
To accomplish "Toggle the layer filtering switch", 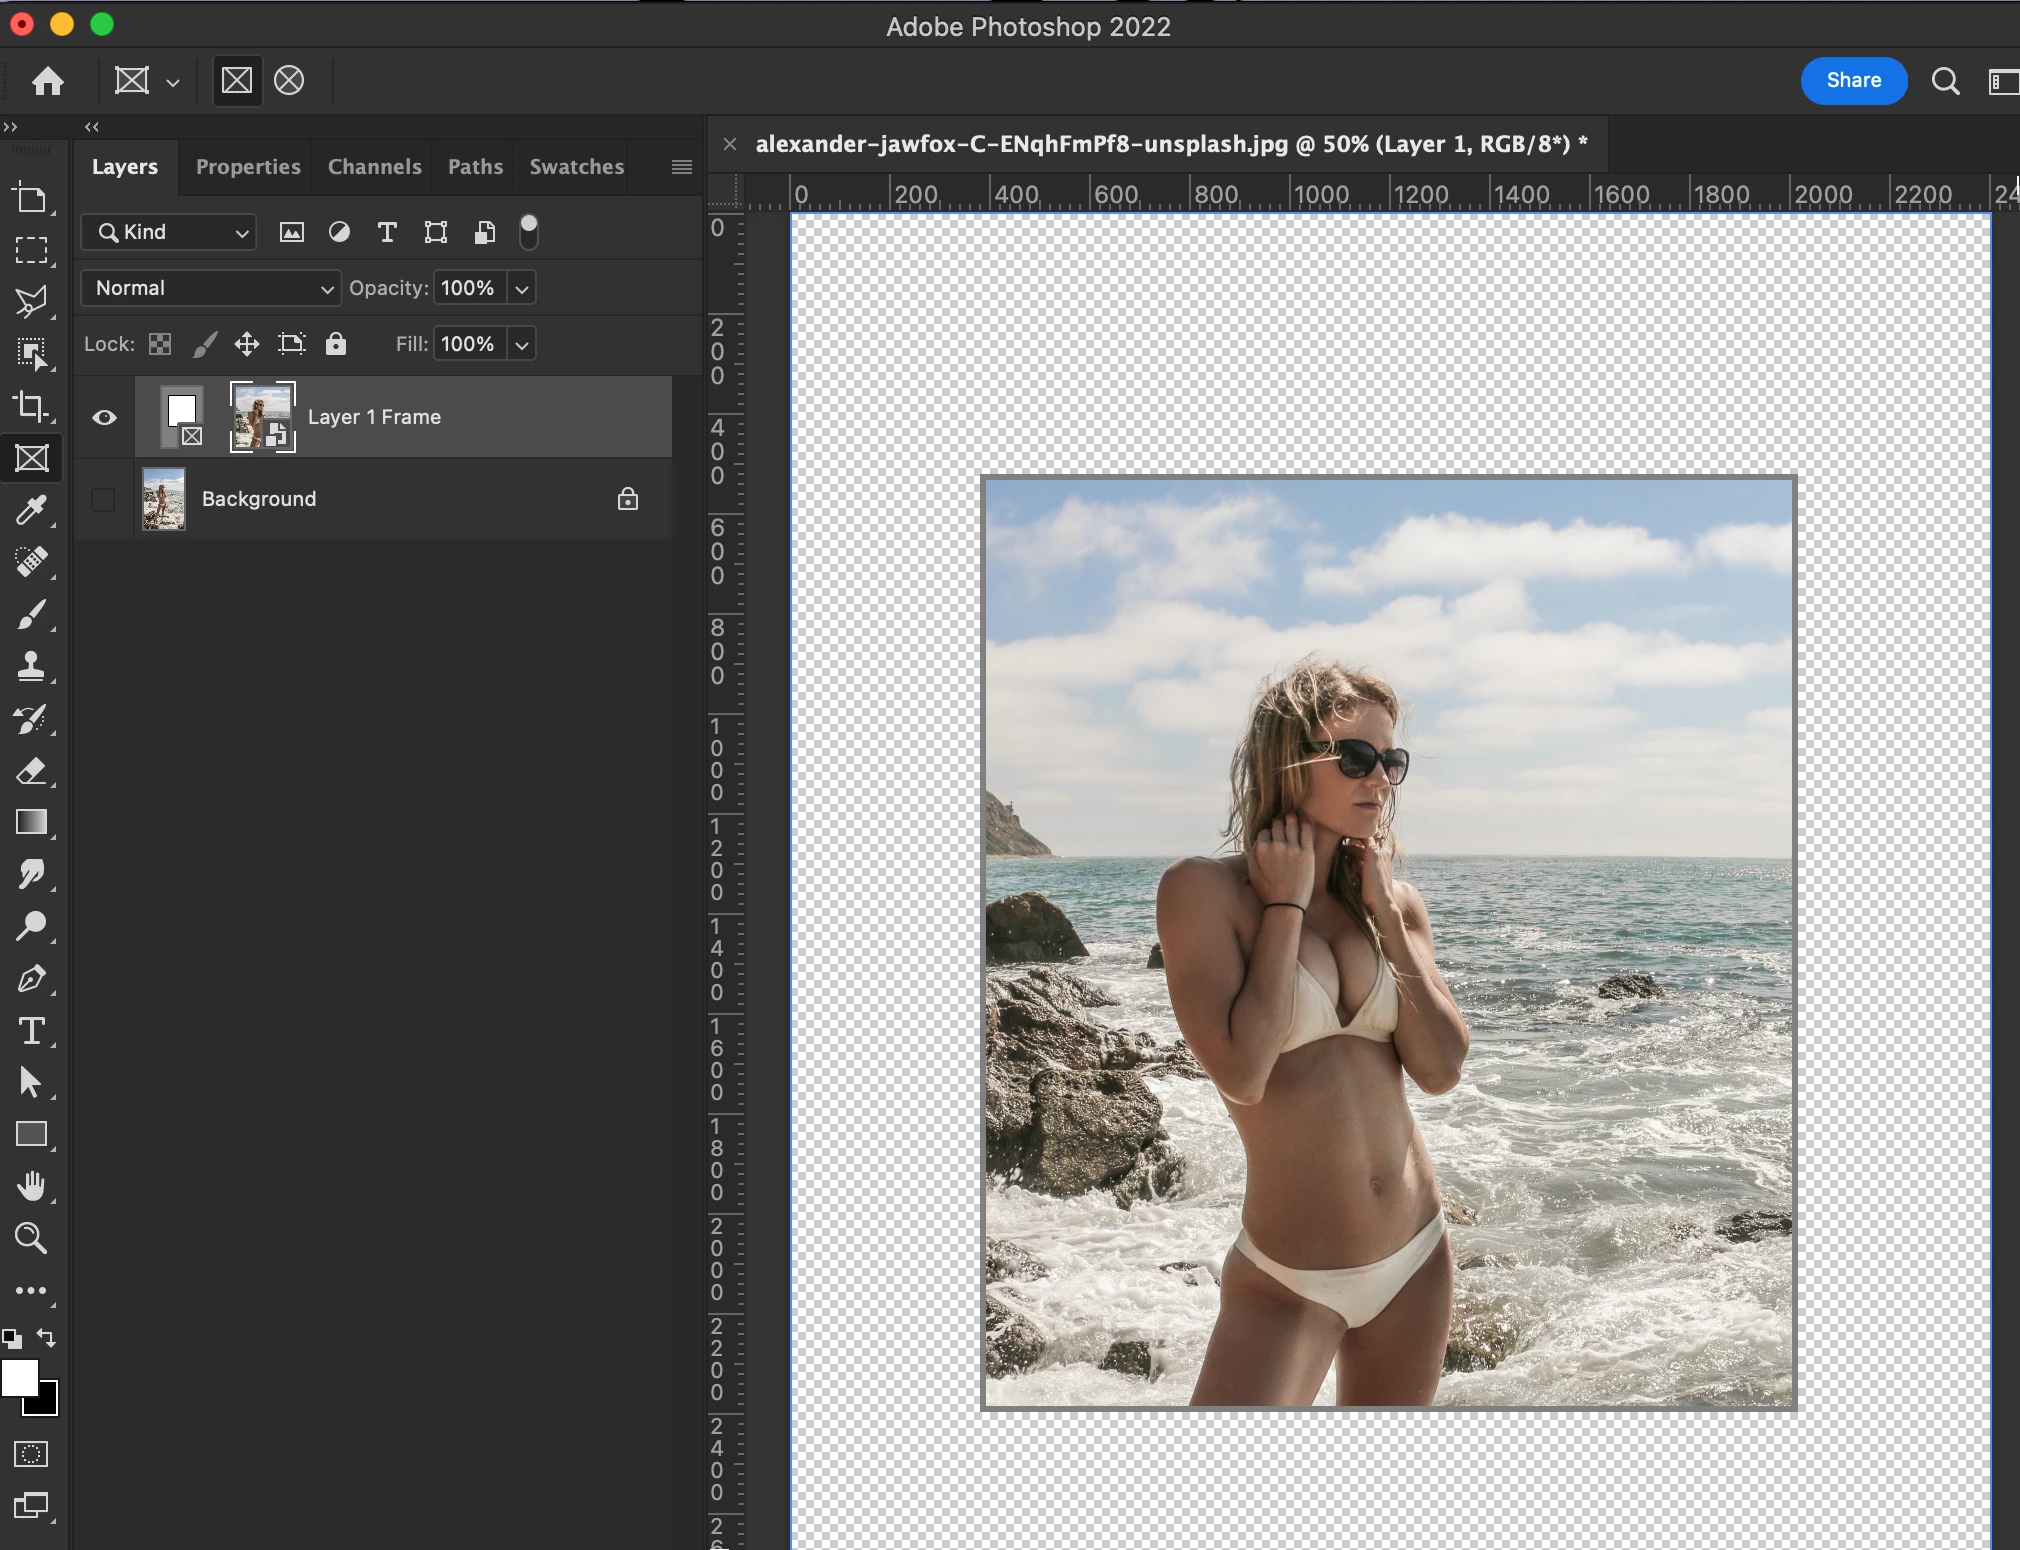I will click(x=529, y=232).
